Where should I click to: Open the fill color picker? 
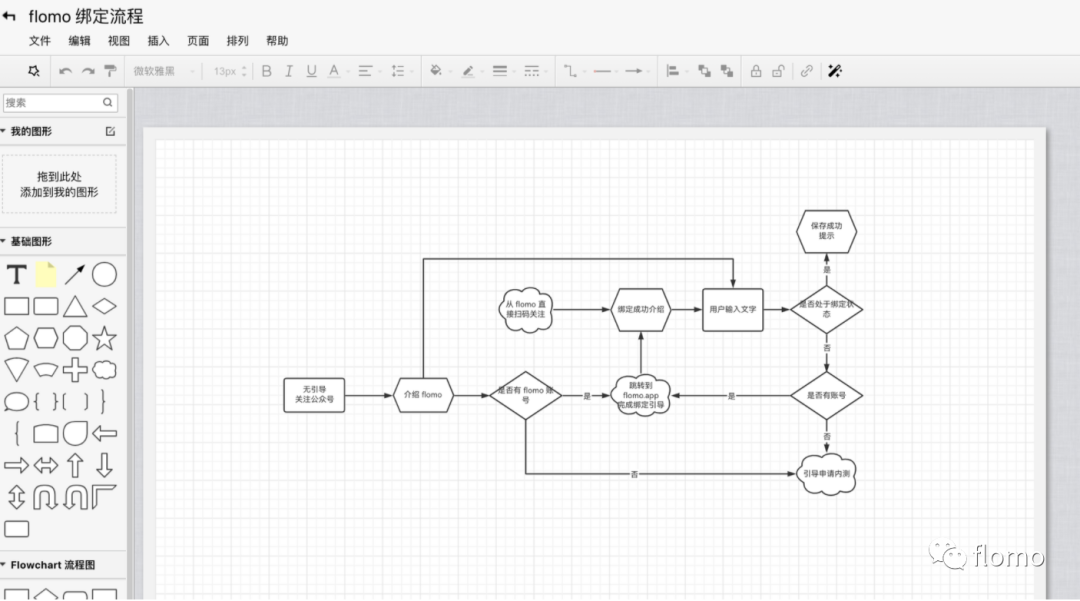tap(439, 71)
